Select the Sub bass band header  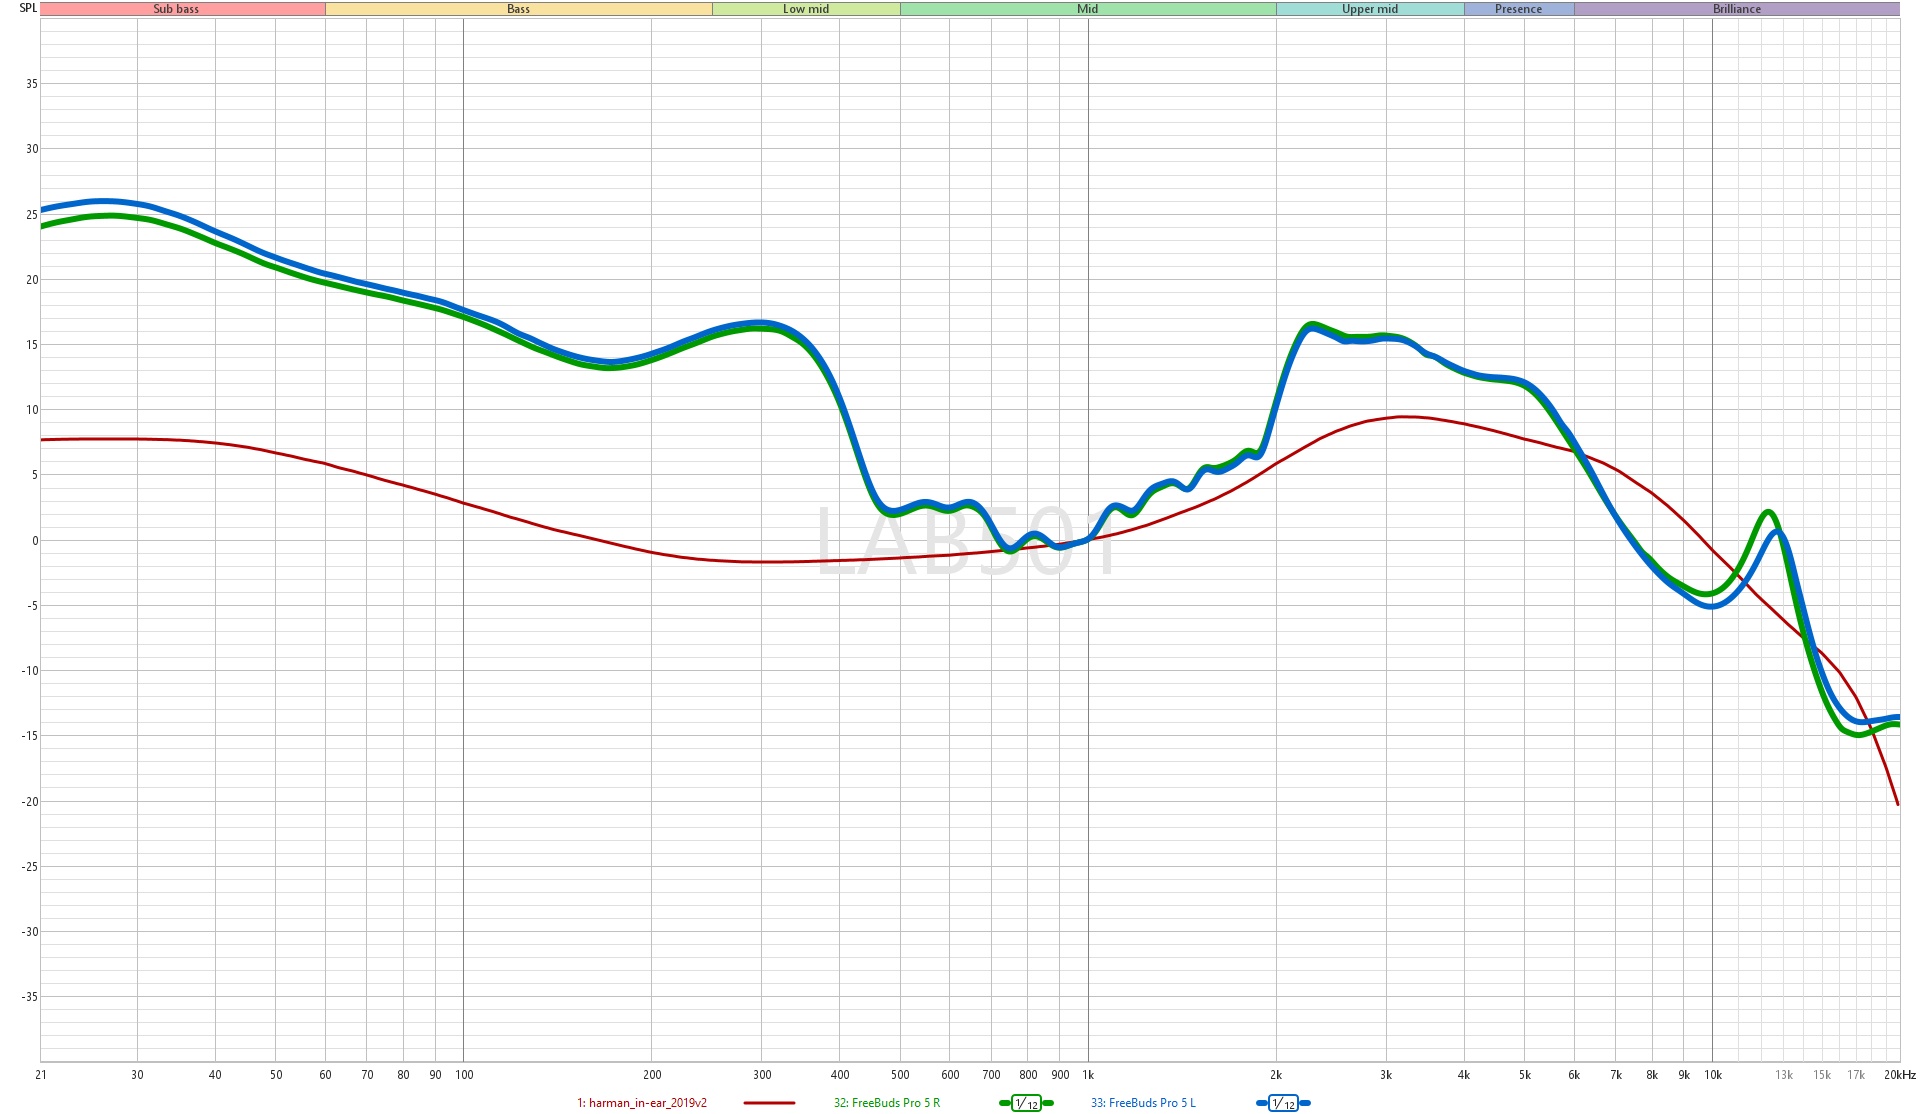coord(176,9)
